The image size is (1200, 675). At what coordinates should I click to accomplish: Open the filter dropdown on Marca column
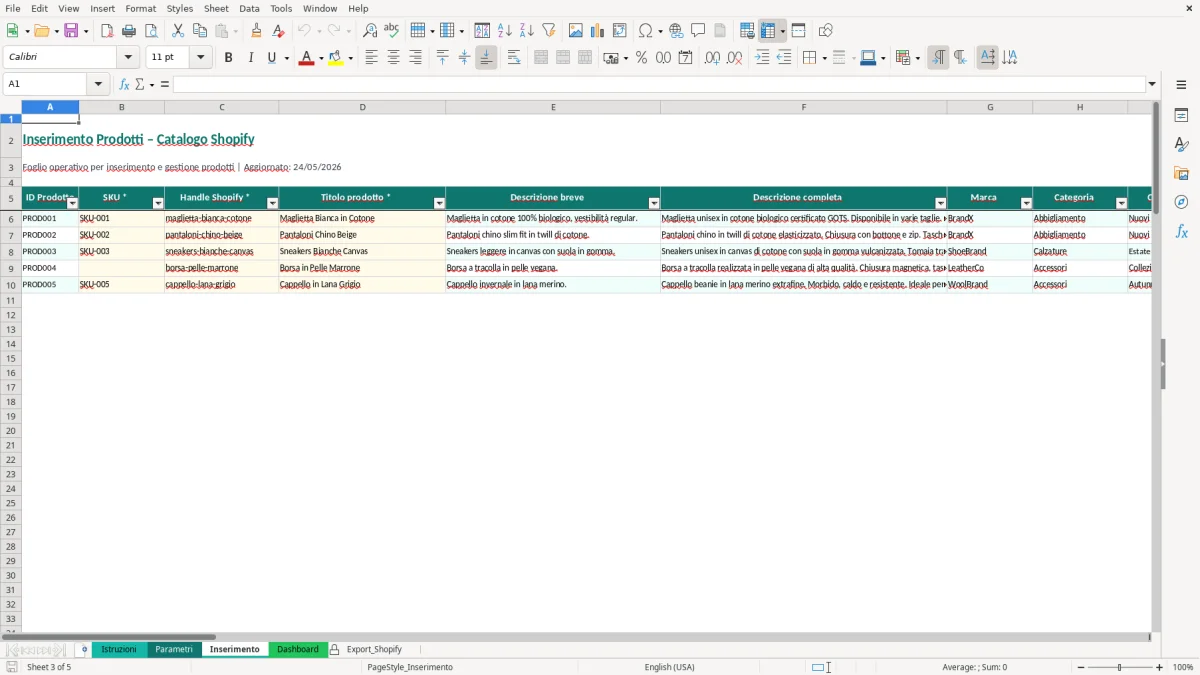1025,203
